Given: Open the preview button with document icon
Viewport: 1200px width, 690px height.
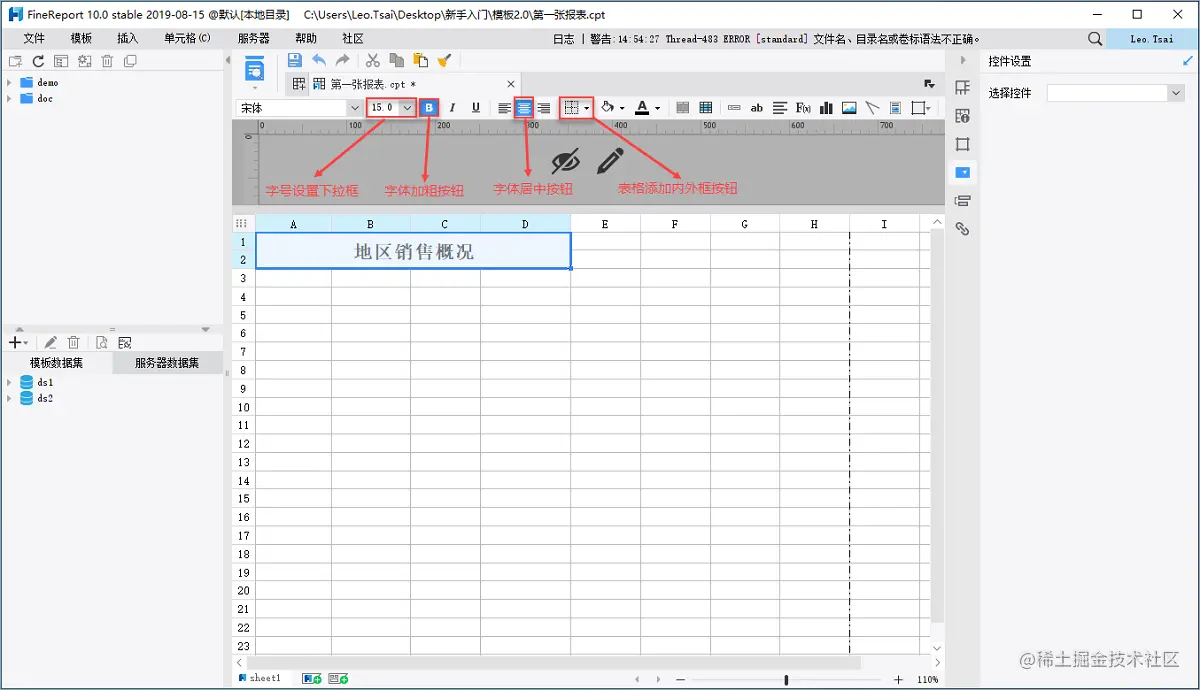Looking at the screenshot, I should (255, 70).
